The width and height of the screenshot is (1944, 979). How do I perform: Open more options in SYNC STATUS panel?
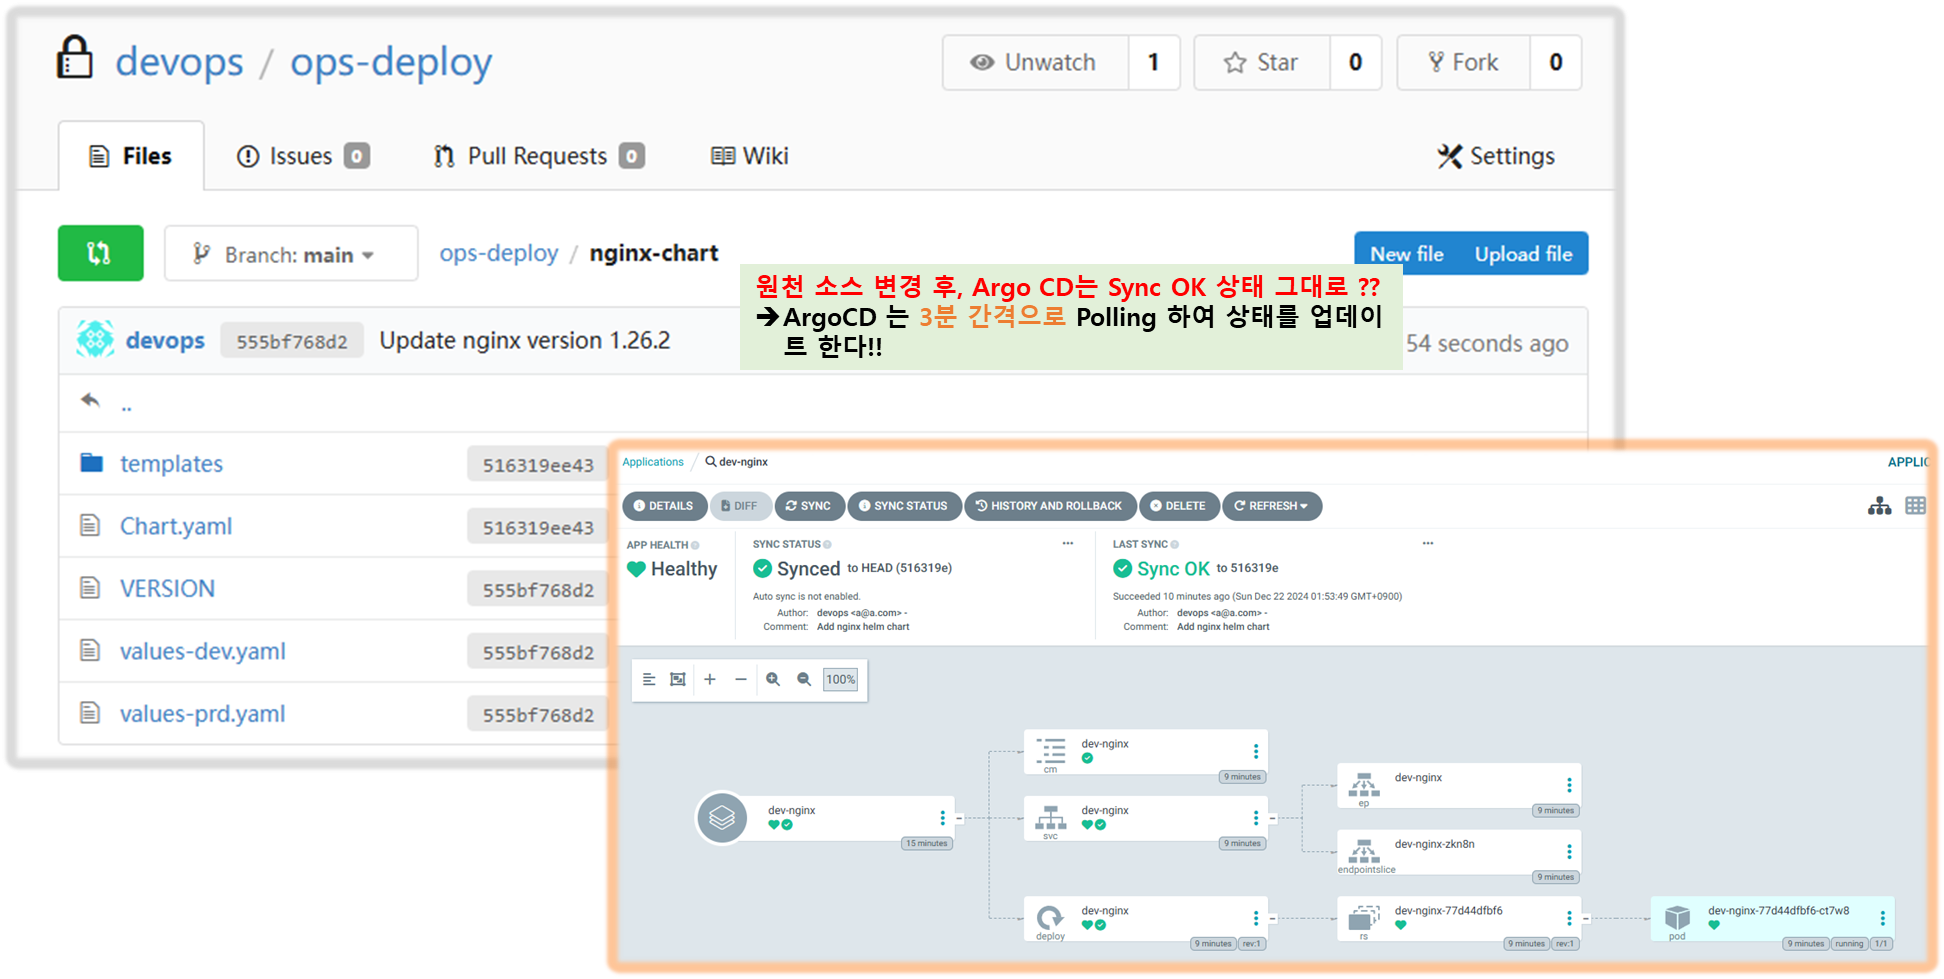1068,544
